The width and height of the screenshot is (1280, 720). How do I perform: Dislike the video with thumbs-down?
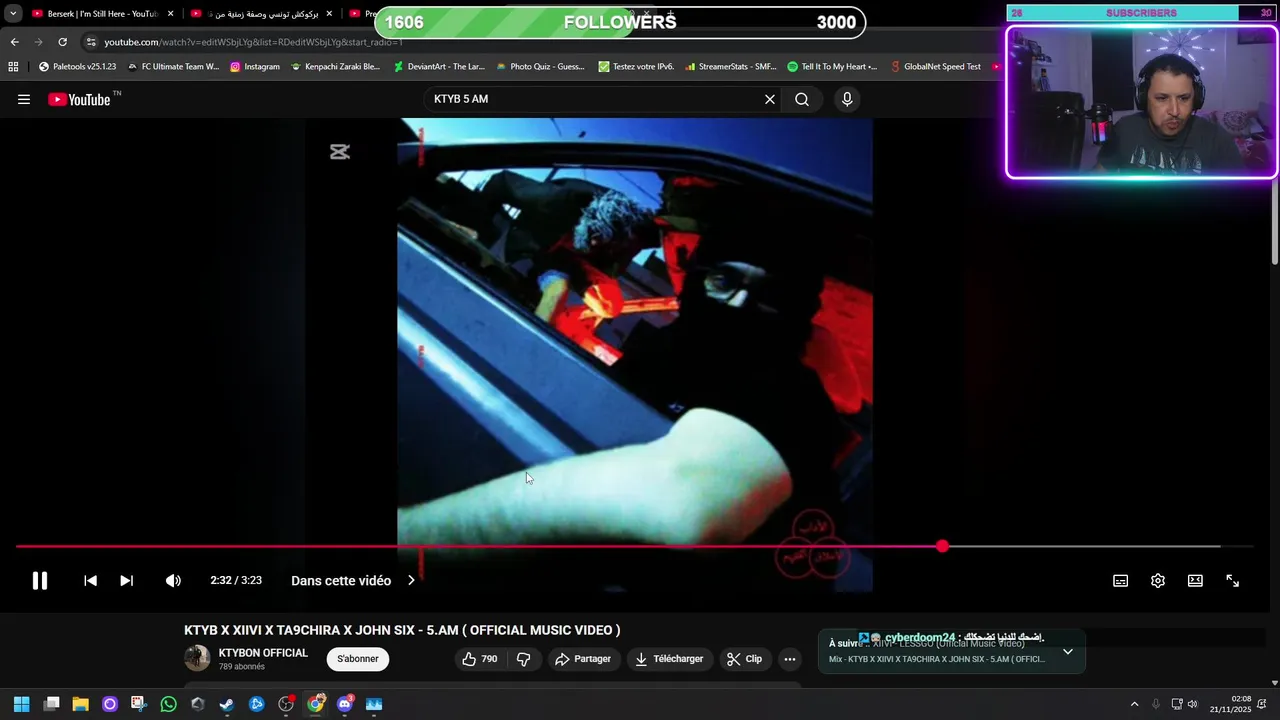tap(523, 659)
